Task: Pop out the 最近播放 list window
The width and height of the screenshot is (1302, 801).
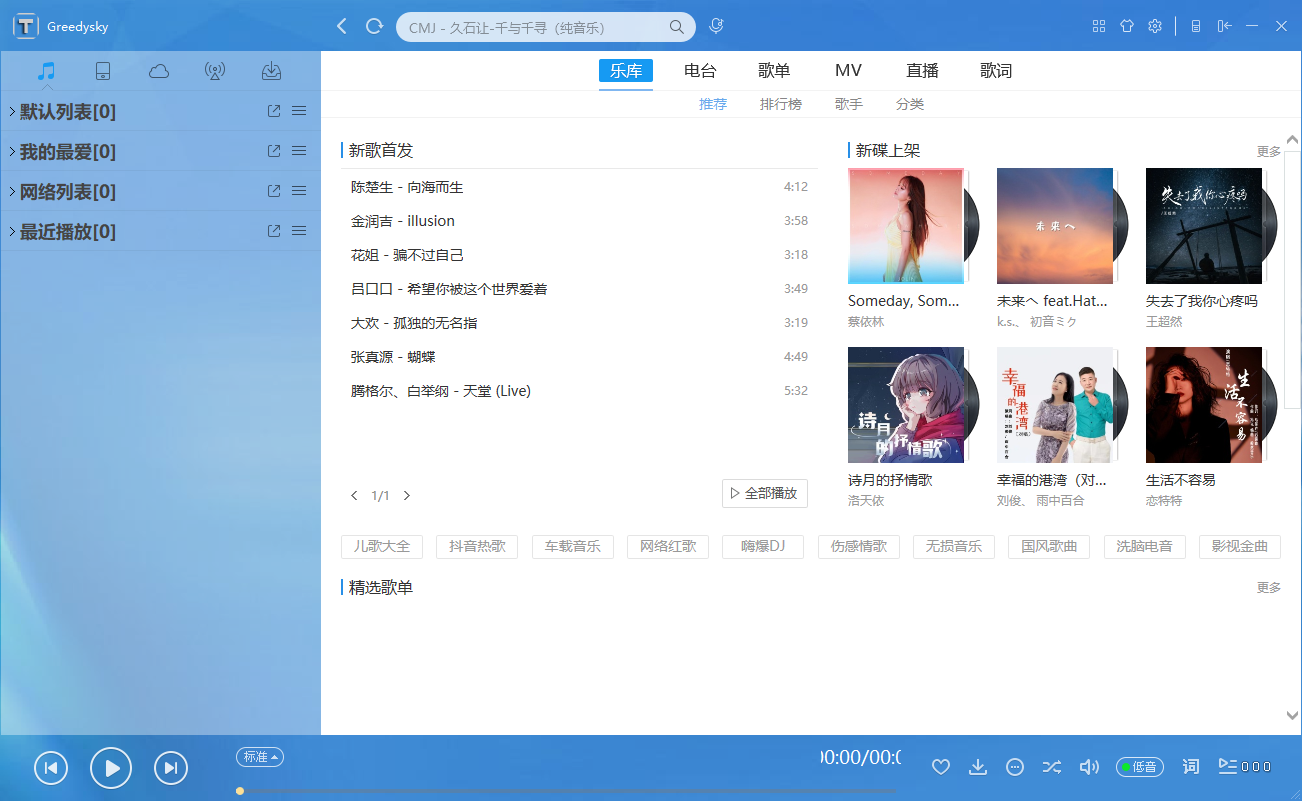Action: coord(274,231)
